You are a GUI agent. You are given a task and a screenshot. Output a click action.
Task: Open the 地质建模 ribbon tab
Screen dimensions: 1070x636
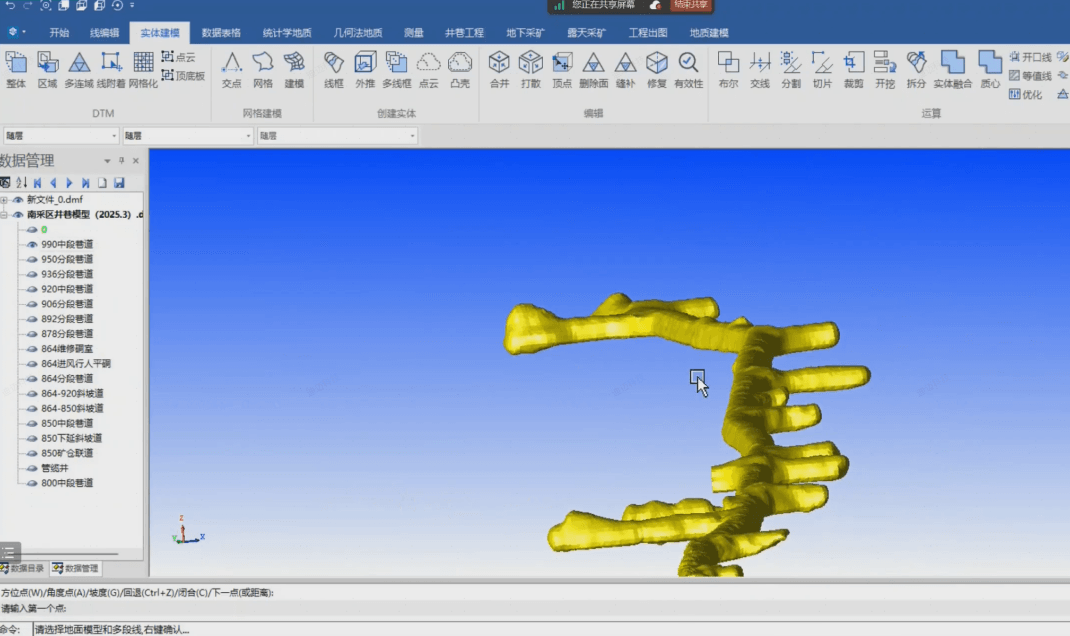click(x=709, y=33)
